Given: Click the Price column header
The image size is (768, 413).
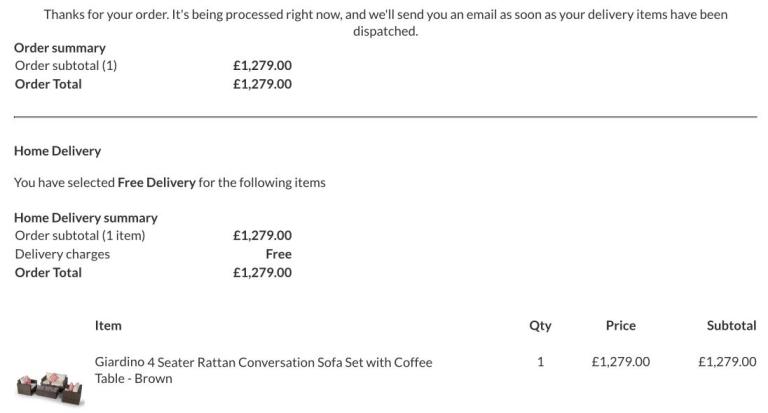Looking at the screenshot, I should [x=620, y=325].
